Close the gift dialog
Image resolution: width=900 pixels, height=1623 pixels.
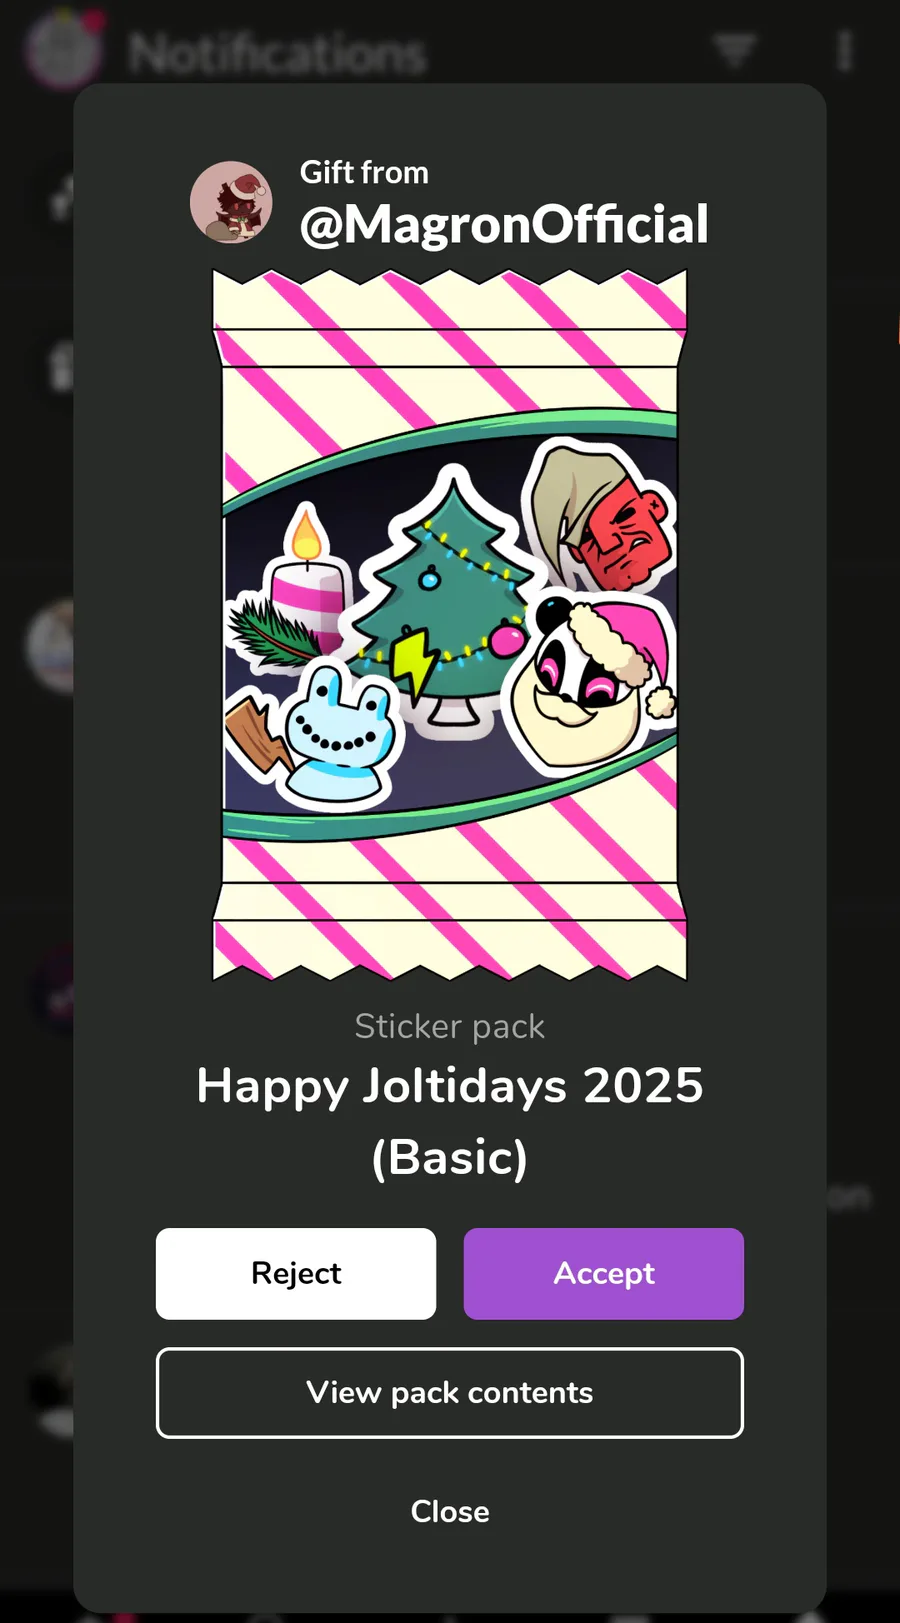tap(450, 1511)
